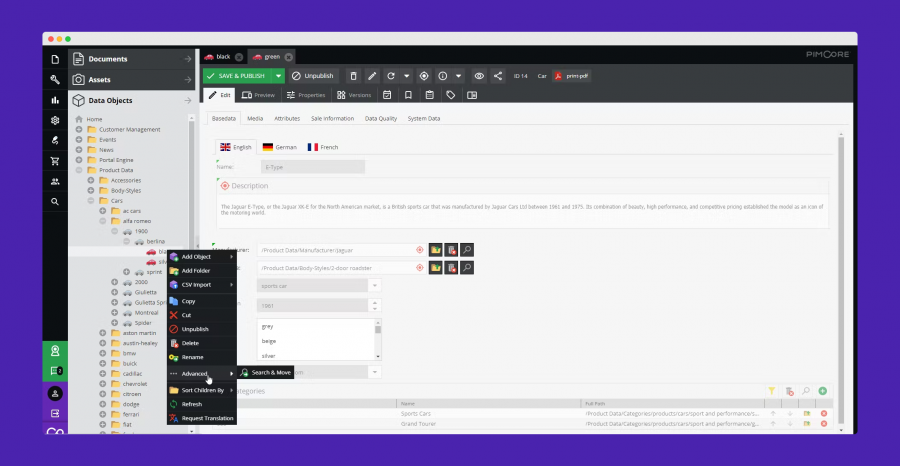Open the Schedule calendar icon tab
Screen dimensions: 900x466
coord(387,95)
